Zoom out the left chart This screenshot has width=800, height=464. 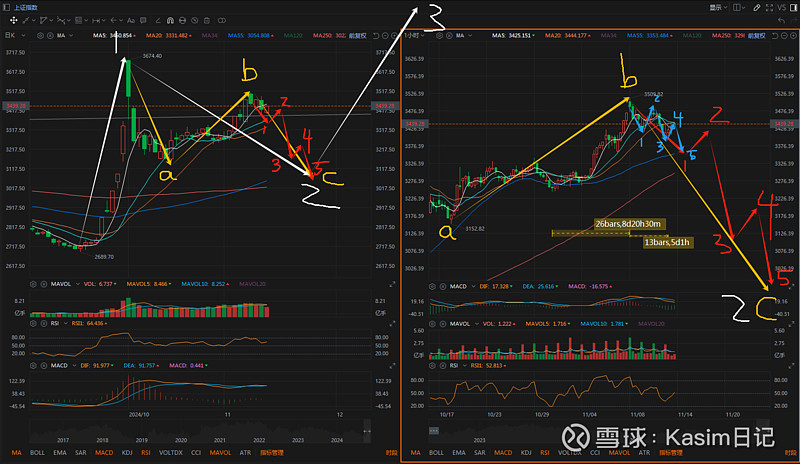point(385,36)
